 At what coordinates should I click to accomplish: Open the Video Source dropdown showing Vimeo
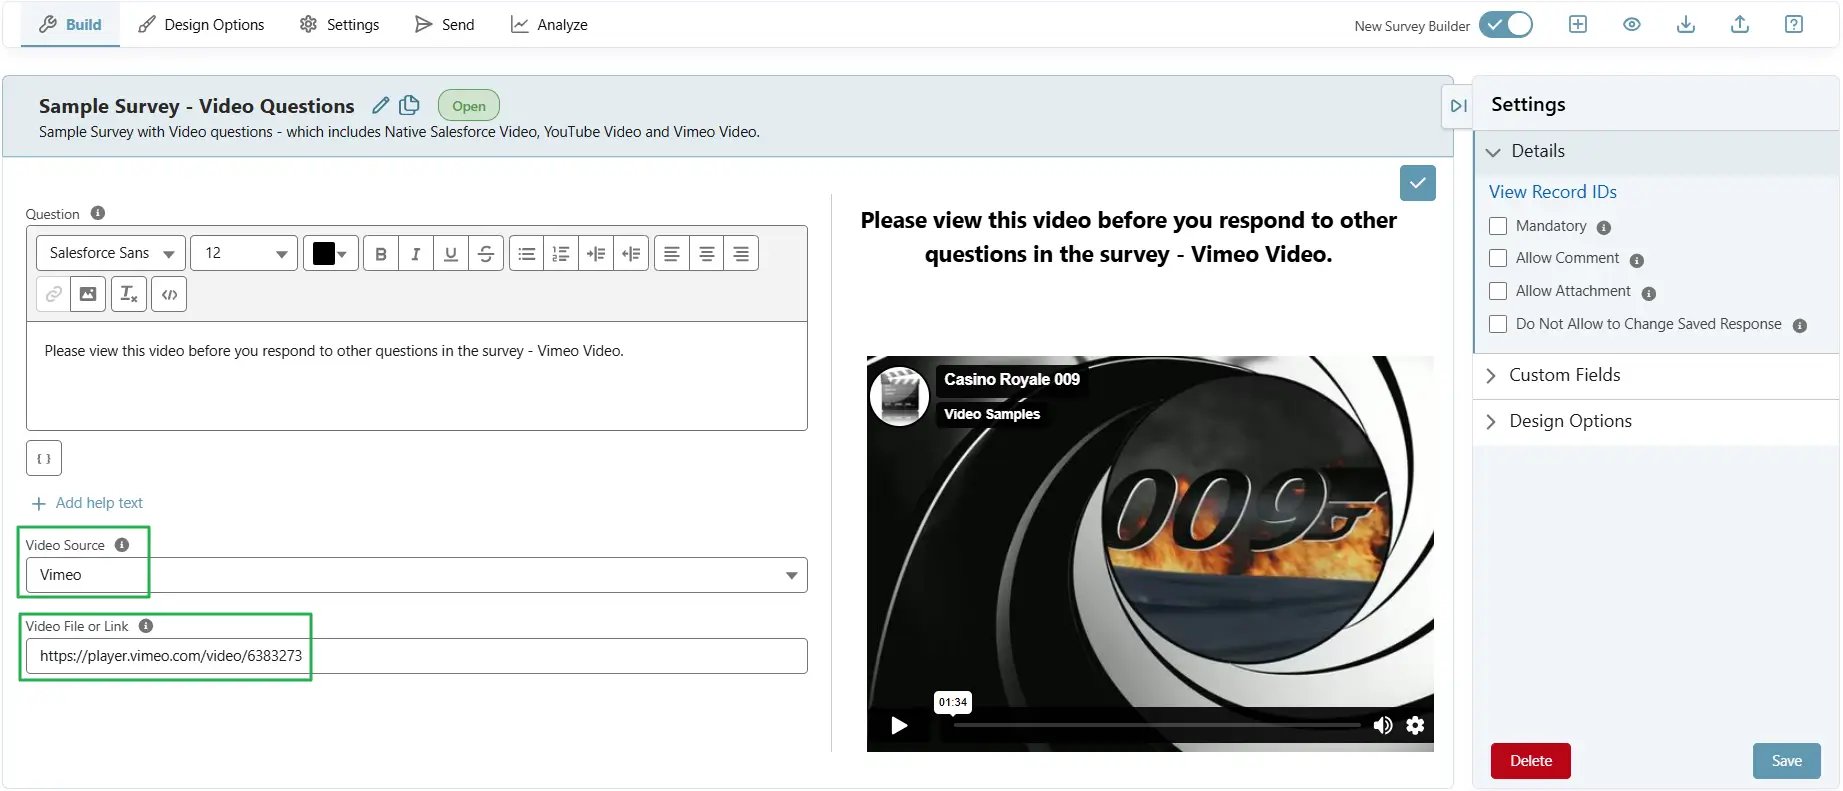pos(417,575)
